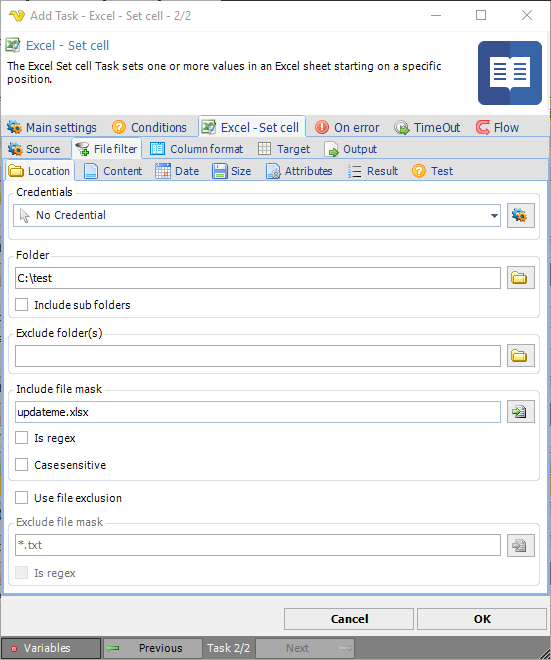Screen dimensions: 551x660
Task: Switch to Flow tab
Action: coord(498,127)
